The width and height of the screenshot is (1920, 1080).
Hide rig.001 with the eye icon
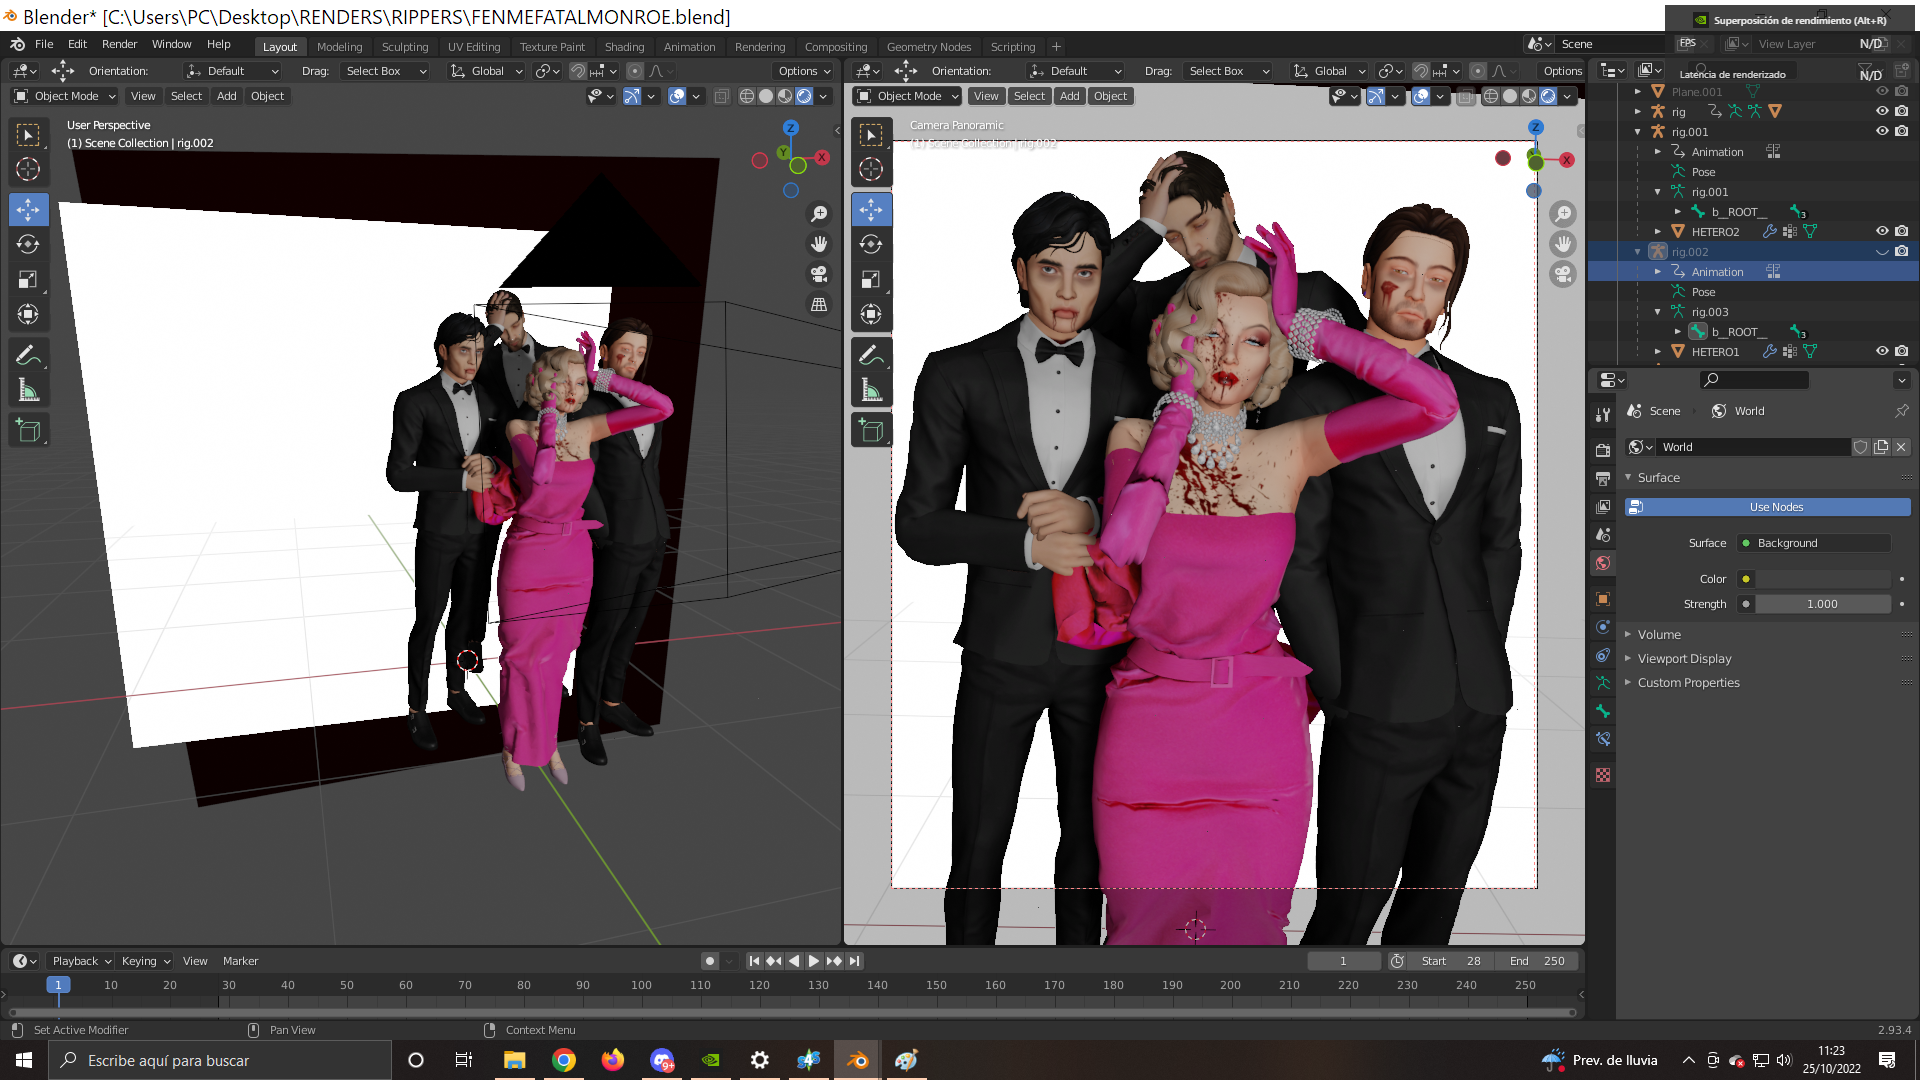[x=1881, y=131]
